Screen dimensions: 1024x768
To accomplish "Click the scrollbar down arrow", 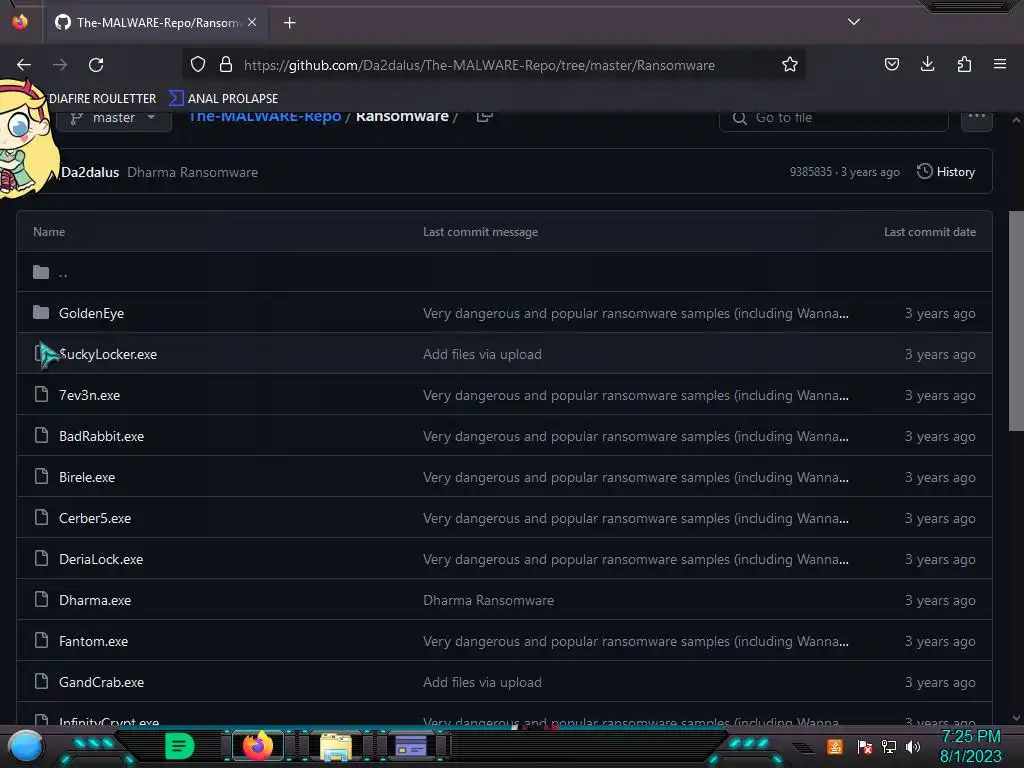I will [1016, 718].
